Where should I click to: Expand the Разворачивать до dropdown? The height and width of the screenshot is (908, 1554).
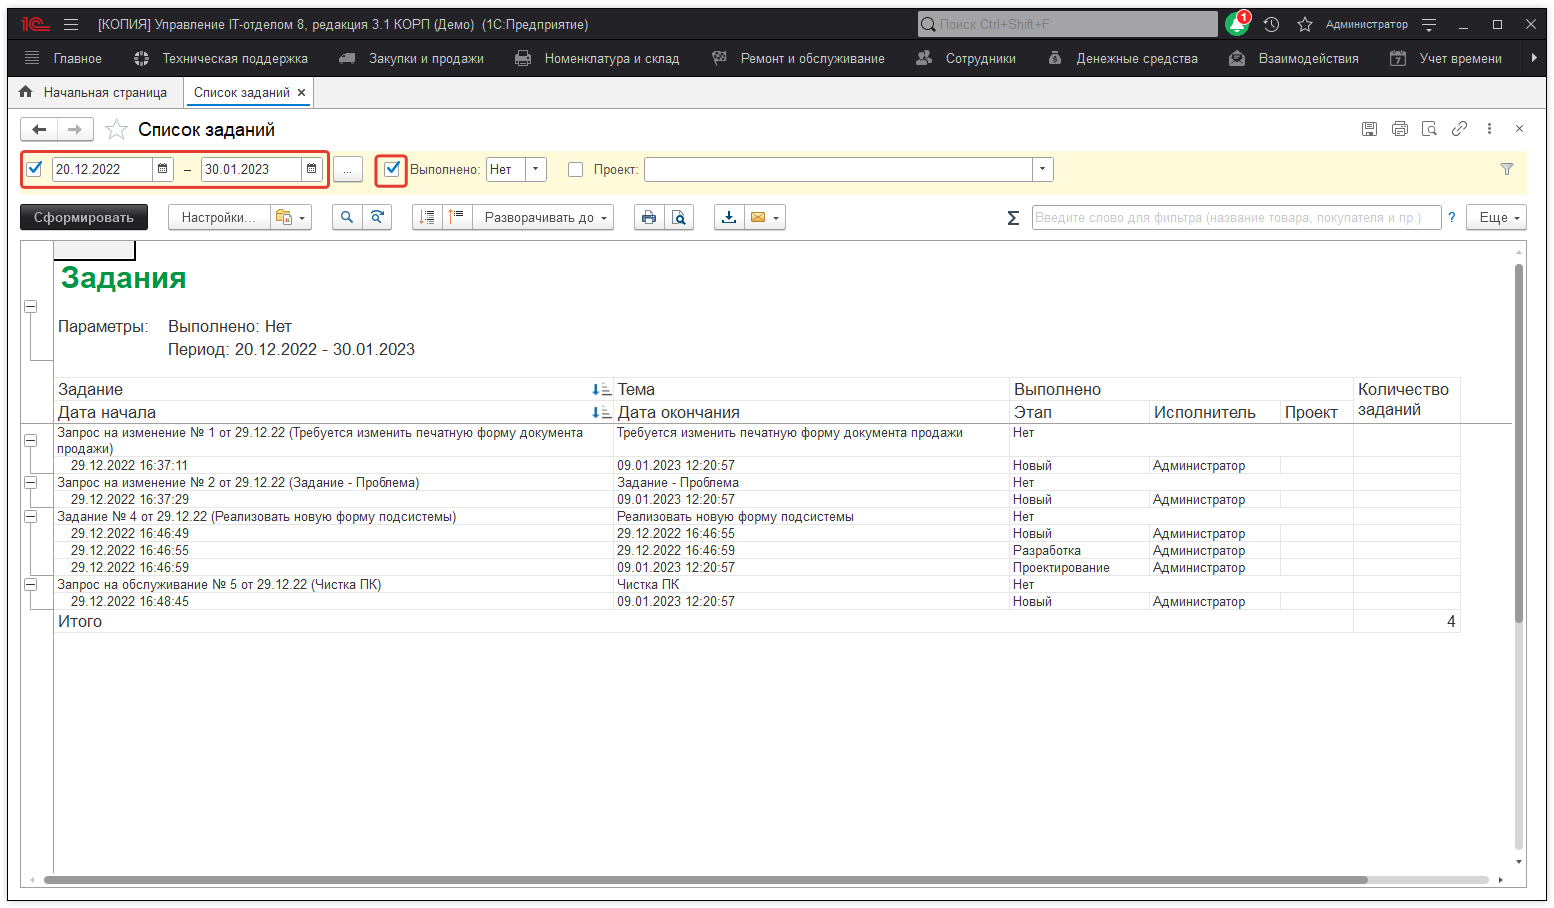pos(545,217)
